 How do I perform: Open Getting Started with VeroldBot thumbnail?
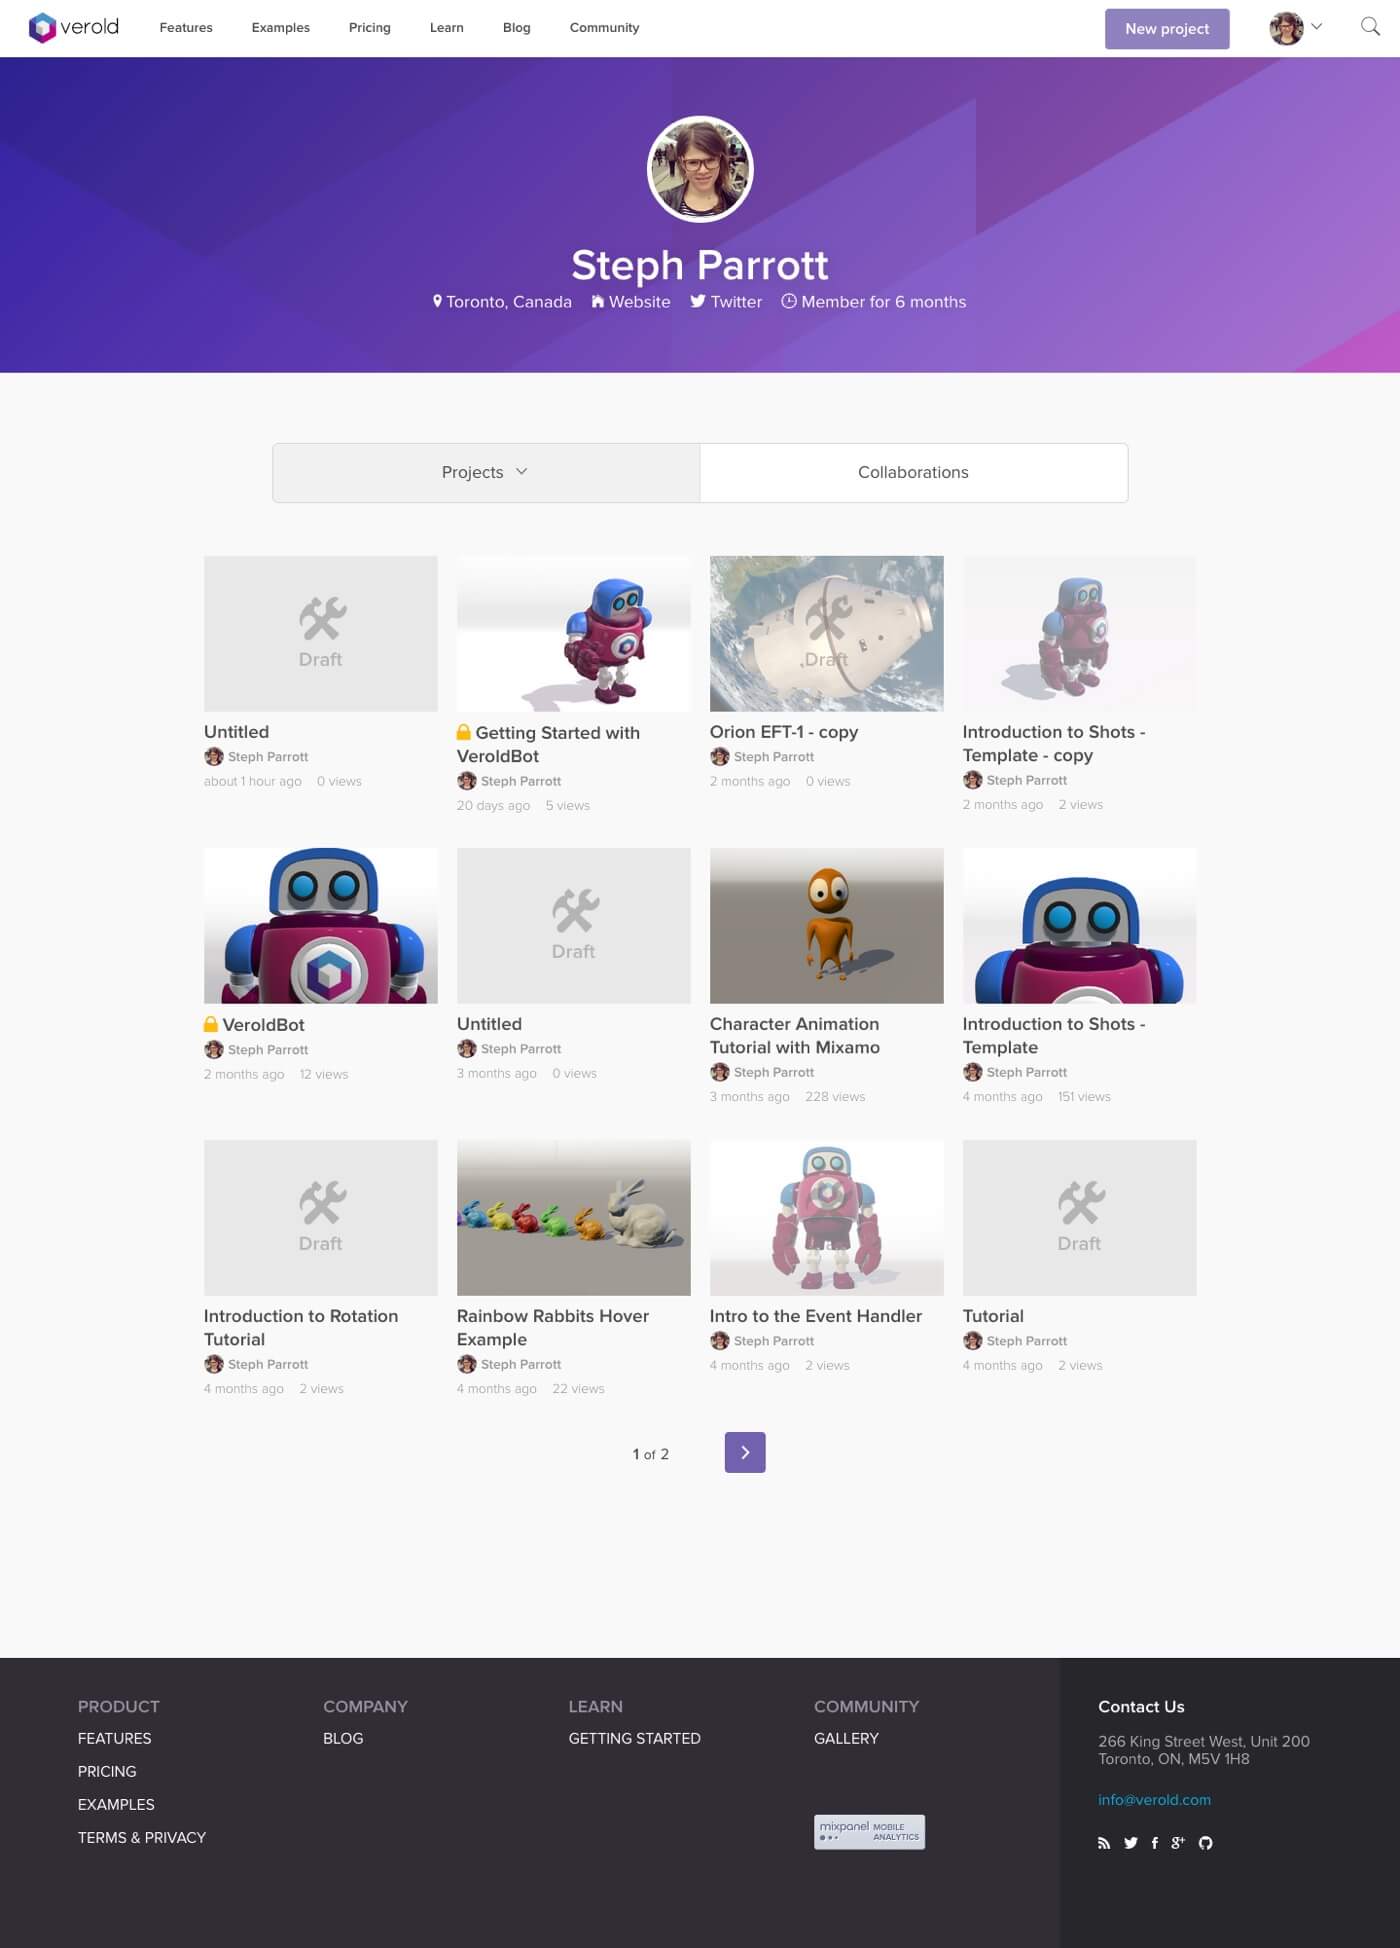click(x=574, y=634)
